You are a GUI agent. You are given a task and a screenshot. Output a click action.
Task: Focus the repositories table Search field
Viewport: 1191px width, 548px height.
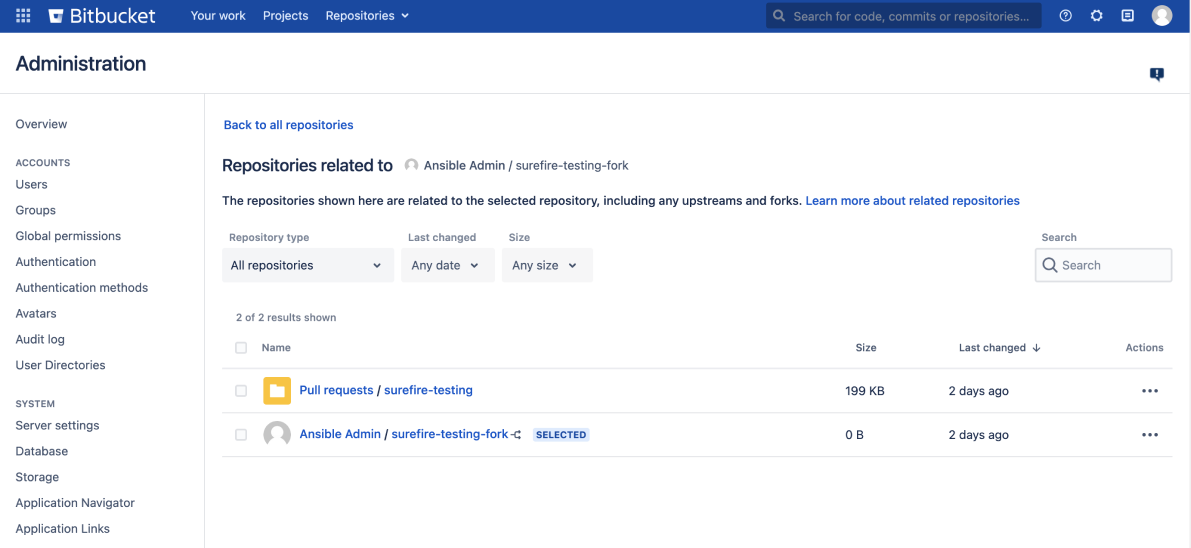[1104, 265]
